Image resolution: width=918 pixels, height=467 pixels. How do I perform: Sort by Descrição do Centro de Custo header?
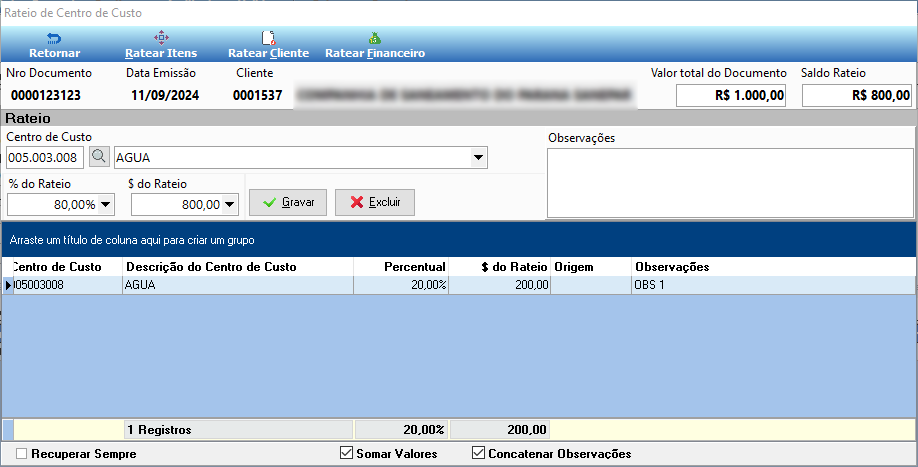pyautogui.click(x=238, y=267)
